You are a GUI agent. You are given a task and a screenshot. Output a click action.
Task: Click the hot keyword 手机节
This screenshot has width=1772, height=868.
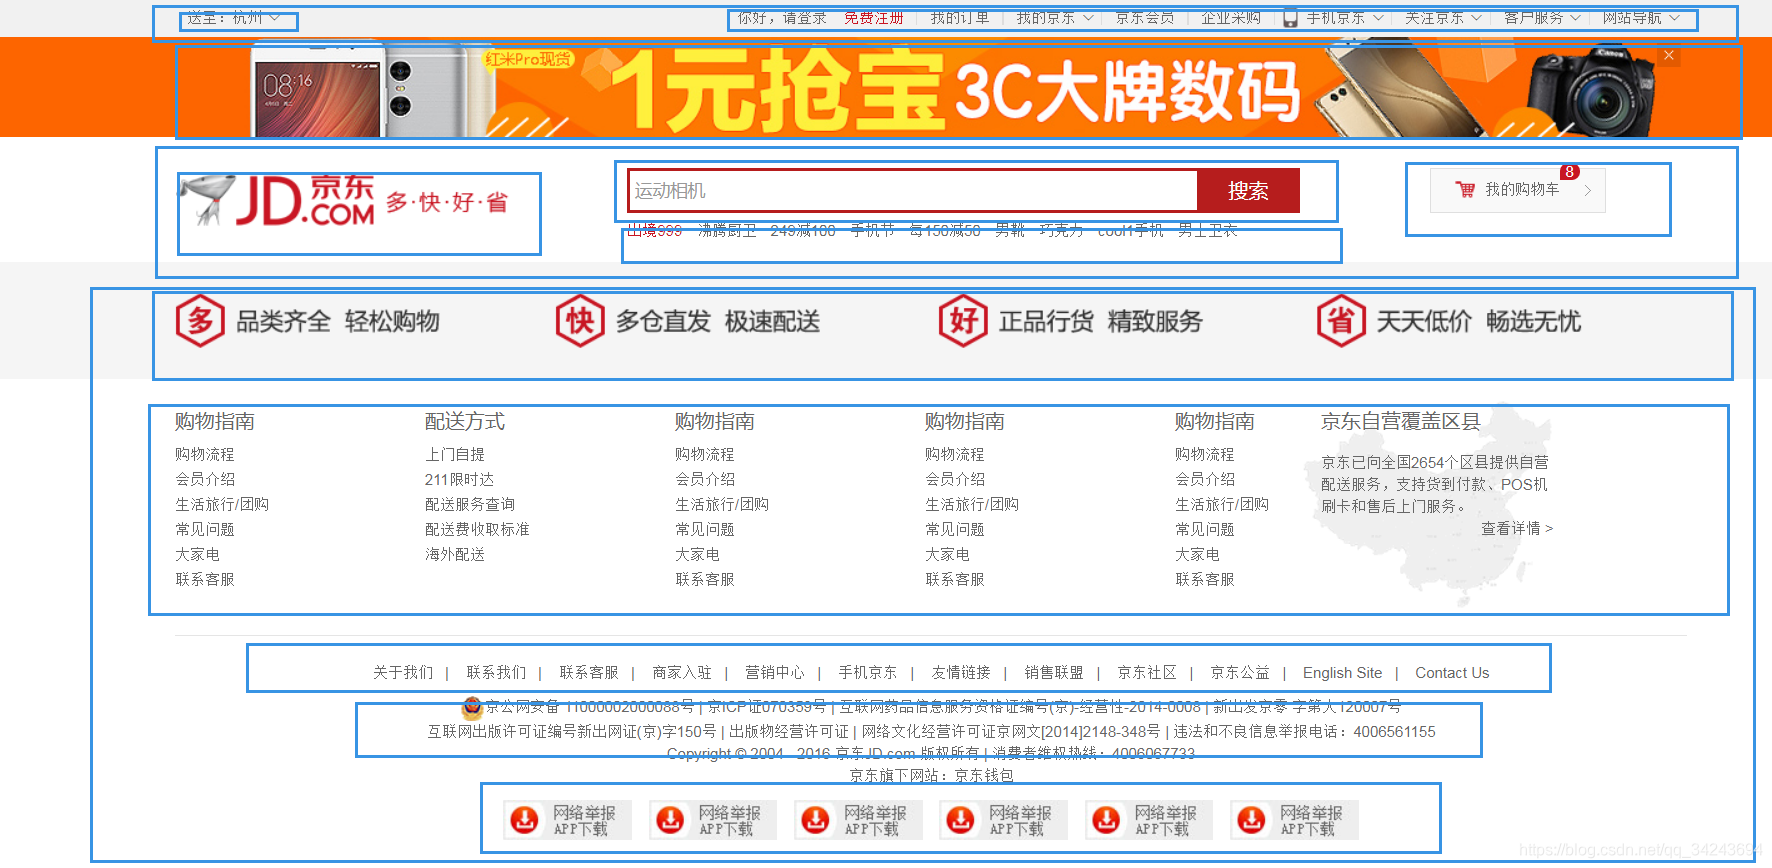tap(872, 230)
